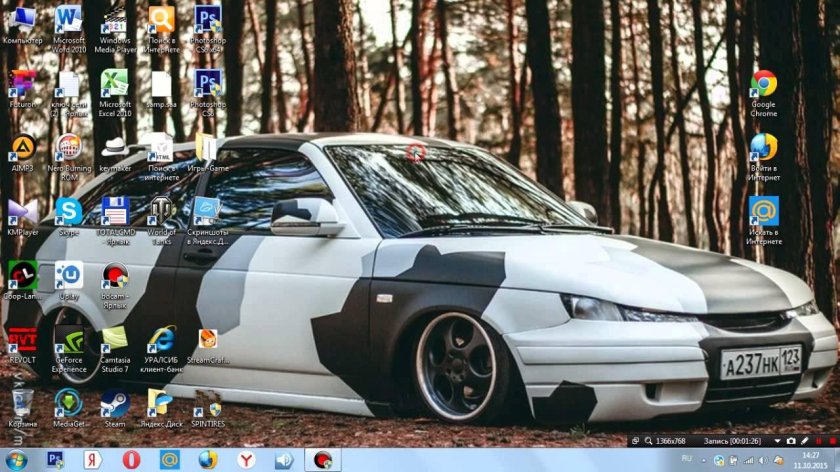Image resolution: width=840 pixels, height=472 pixels.
Task: Launch AIMP3 music player icon
Action: [x=22, y=148]
